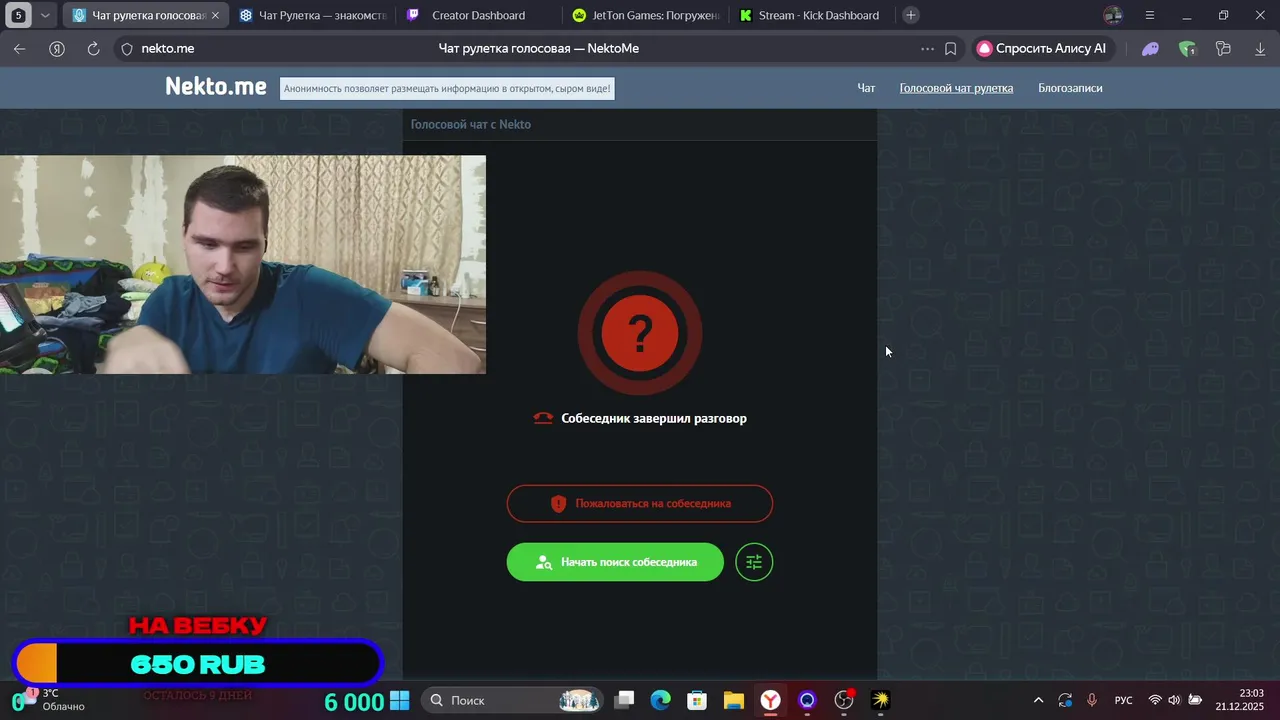Click the site protection shield icon
The width and height of the screenshot is (1280, 720).
tap(127, 48)
